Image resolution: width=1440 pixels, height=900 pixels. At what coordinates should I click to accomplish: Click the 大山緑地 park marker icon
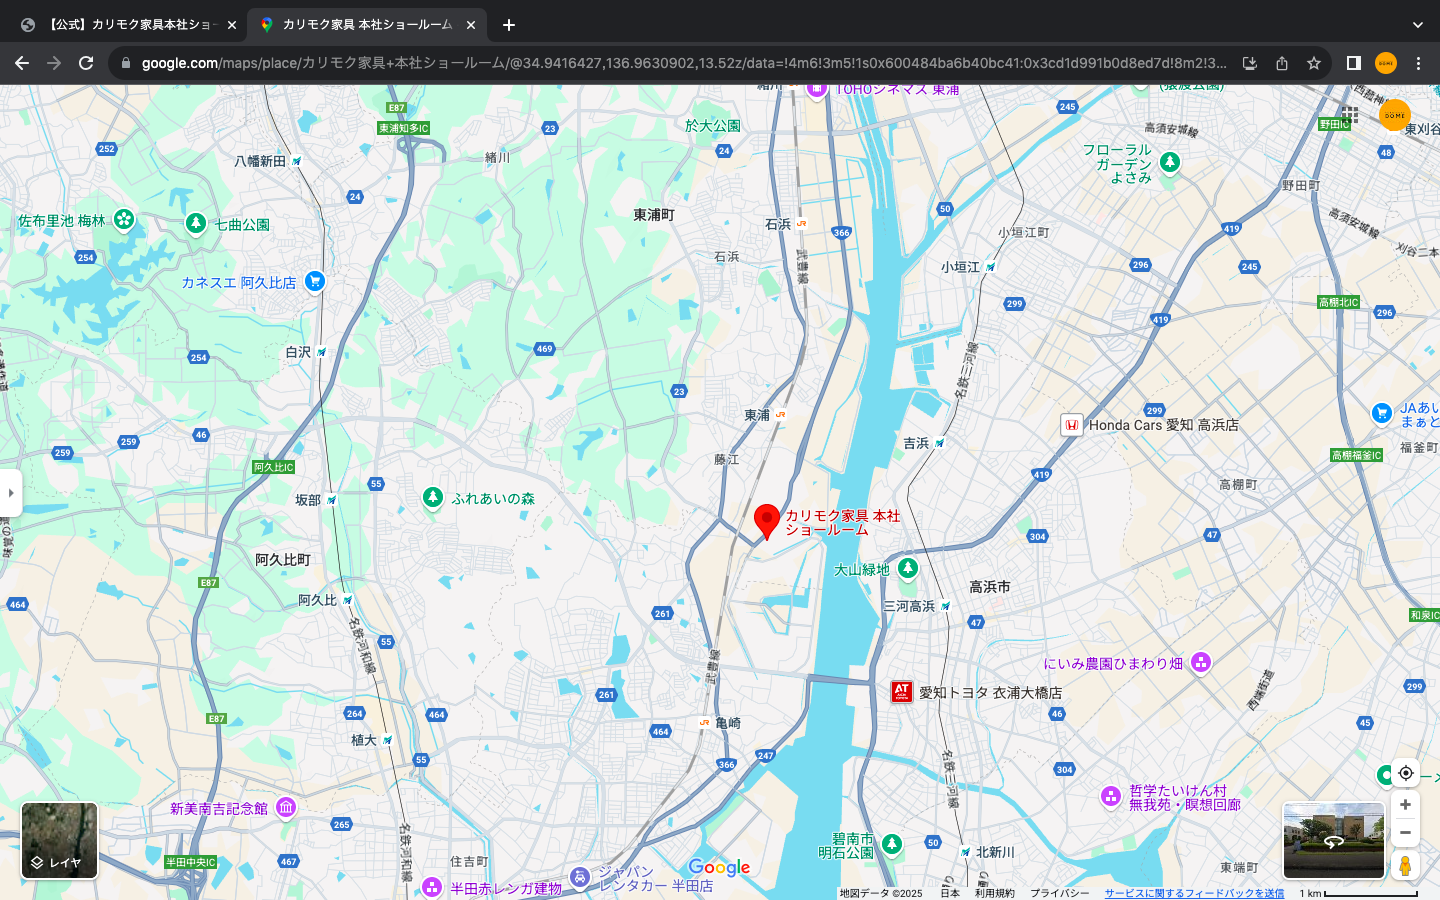pyautogui.click(x=908, y=569)
